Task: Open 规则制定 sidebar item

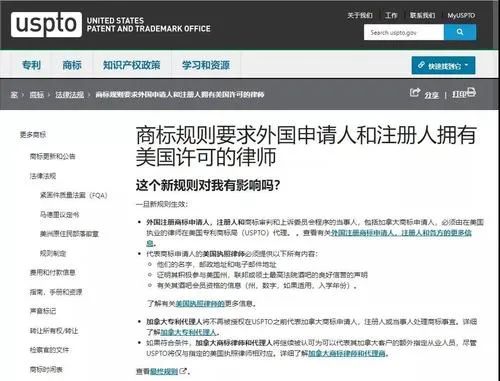Action: click(x=53, y=253)
